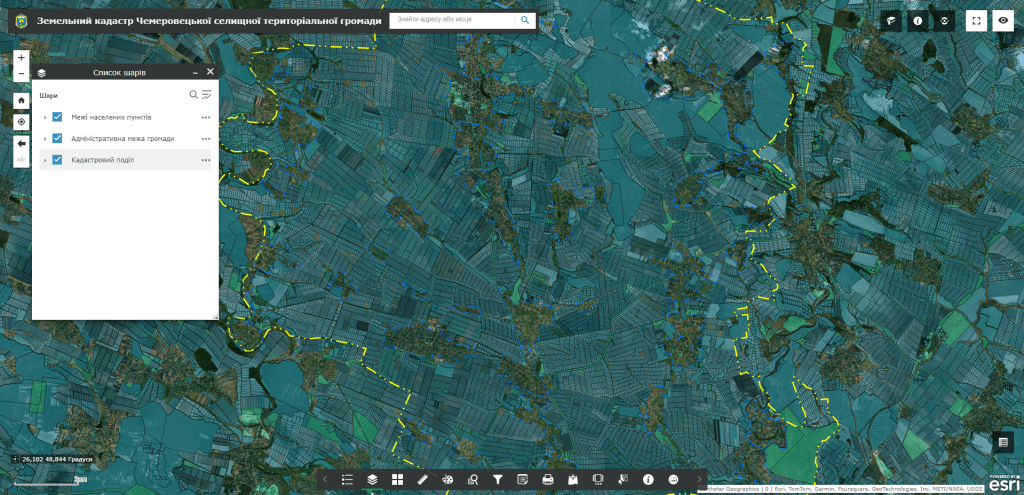Screen dimensions: 1024x495
Task: Select the Межі населених пунктів layer name
Action: (112, 118)
